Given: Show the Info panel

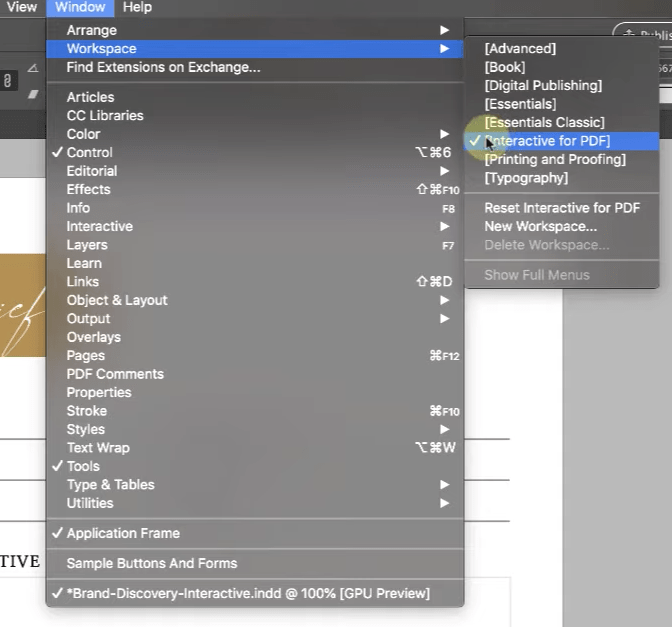Looking at the screenshot, I should tap(255, 208).
